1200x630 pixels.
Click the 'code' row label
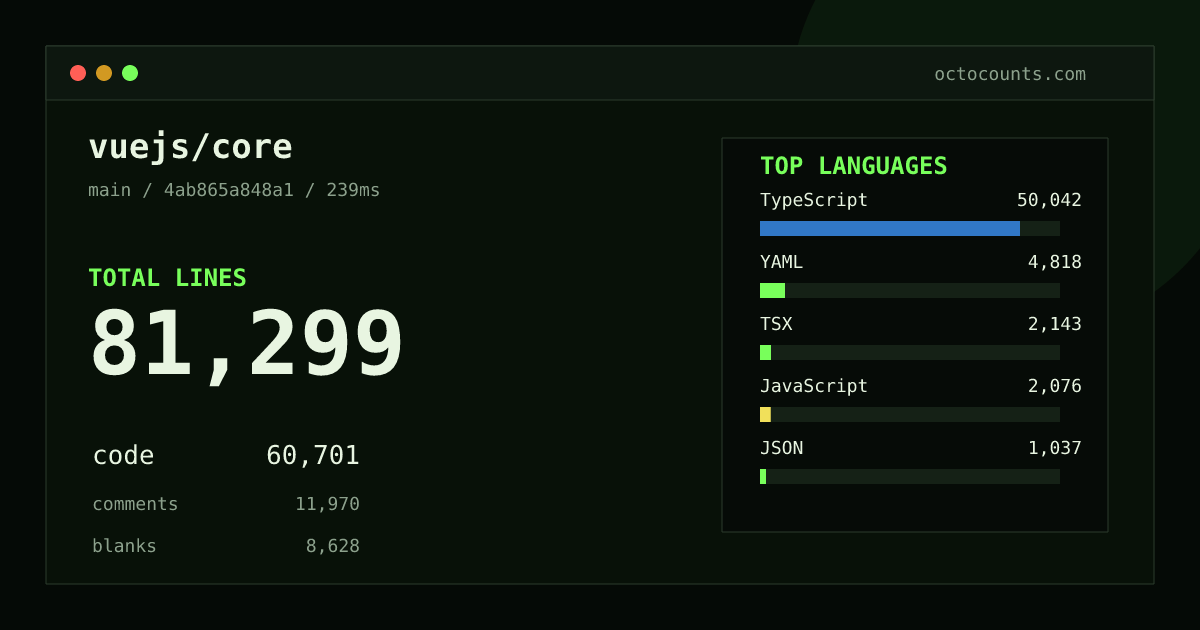(x=123, y=456)
